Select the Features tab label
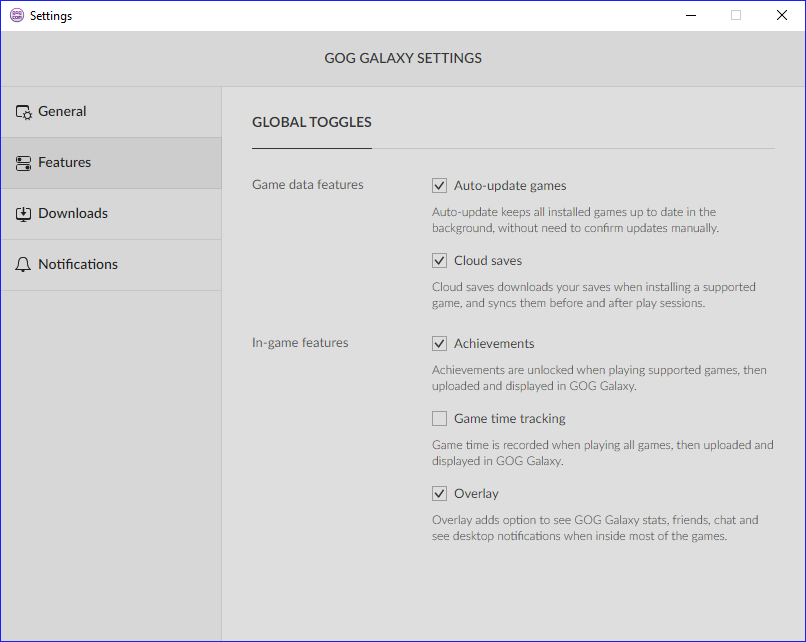Viewport: 806px width, 642px height. 64,162
